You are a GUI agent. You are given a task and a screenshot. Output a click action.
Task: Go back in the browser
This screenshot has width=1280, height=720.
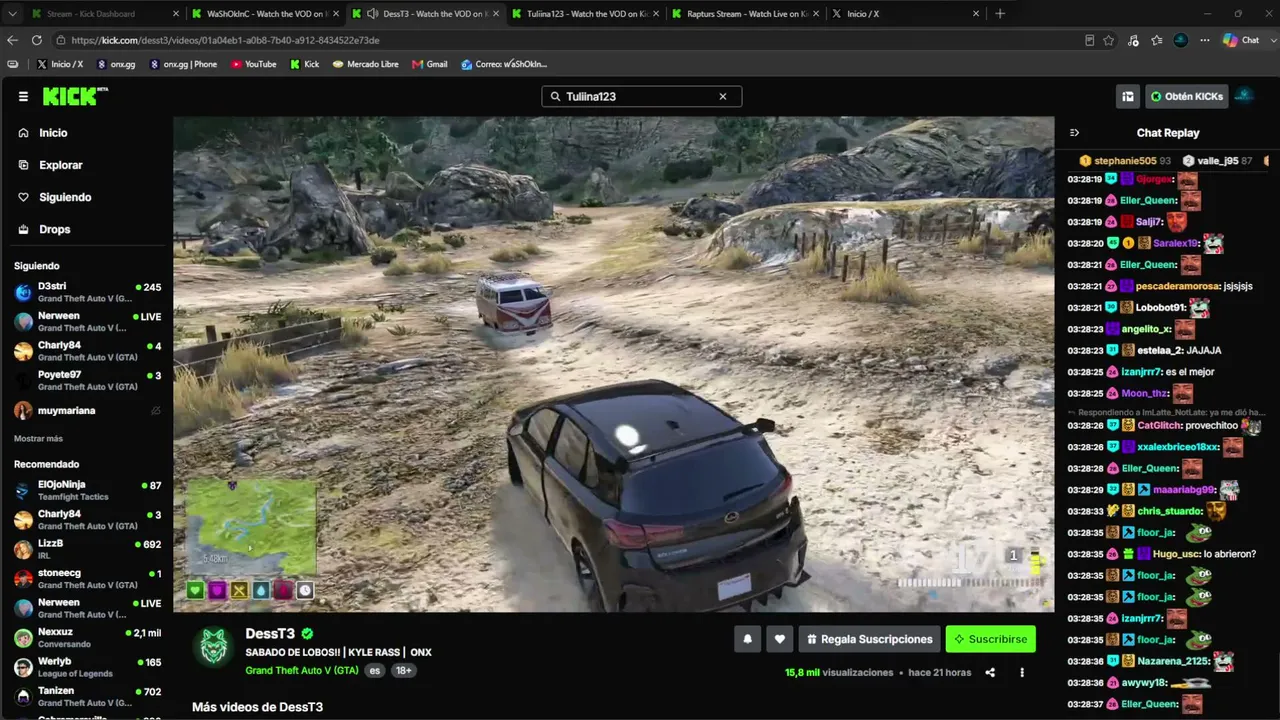[12, 40]
